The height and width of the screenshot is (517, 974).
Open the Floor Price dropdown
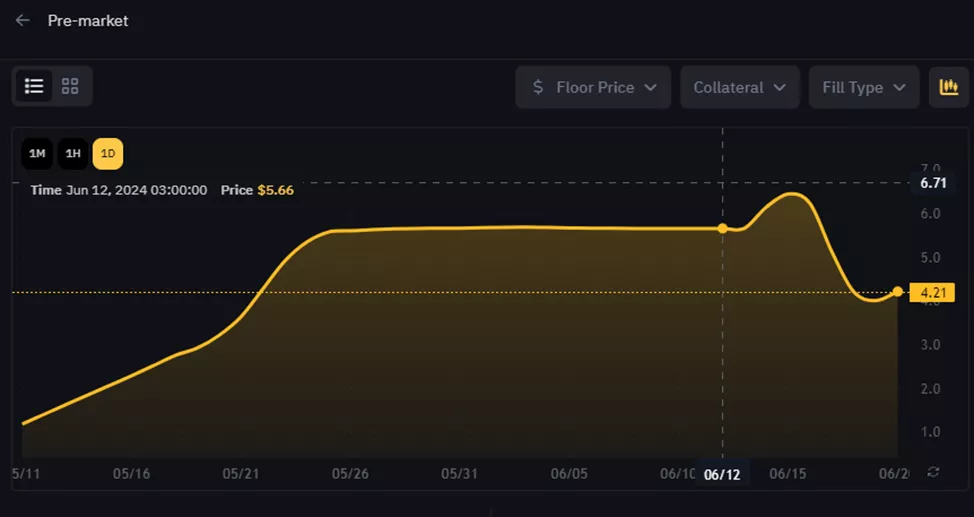[594, 87]
